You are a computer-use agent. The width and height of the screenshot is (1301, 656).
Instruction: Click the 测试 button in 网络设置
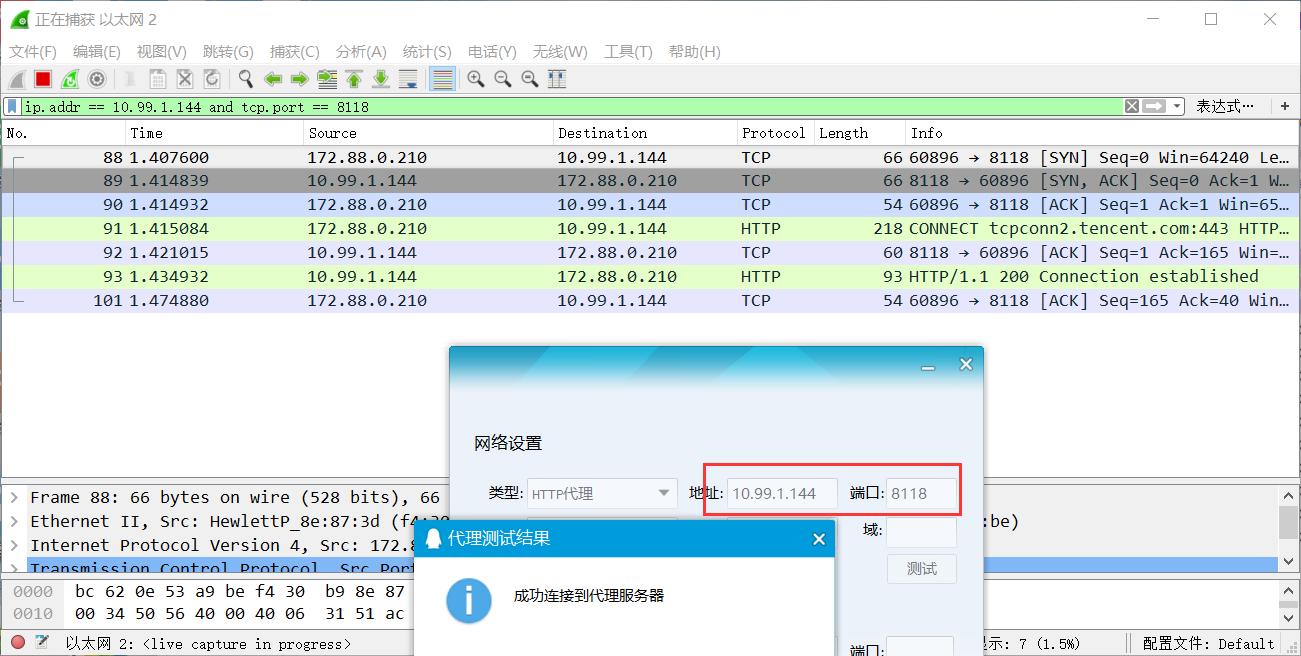[x=921, y=569]
